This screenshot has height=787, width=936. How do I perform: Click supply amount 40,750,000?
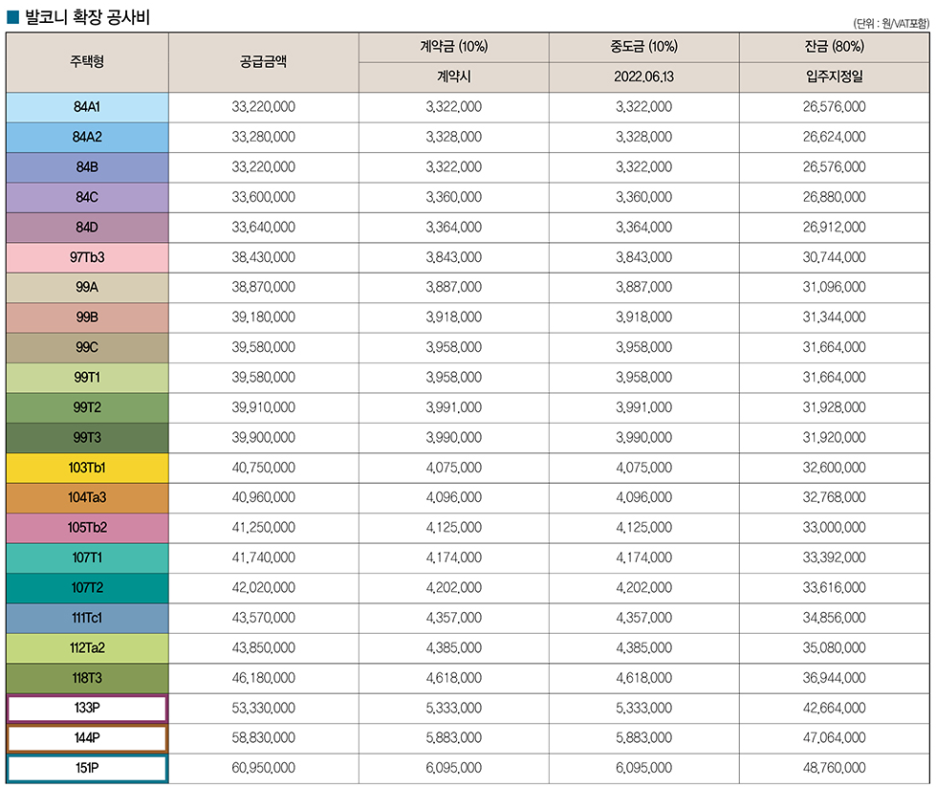coord(263,468)
